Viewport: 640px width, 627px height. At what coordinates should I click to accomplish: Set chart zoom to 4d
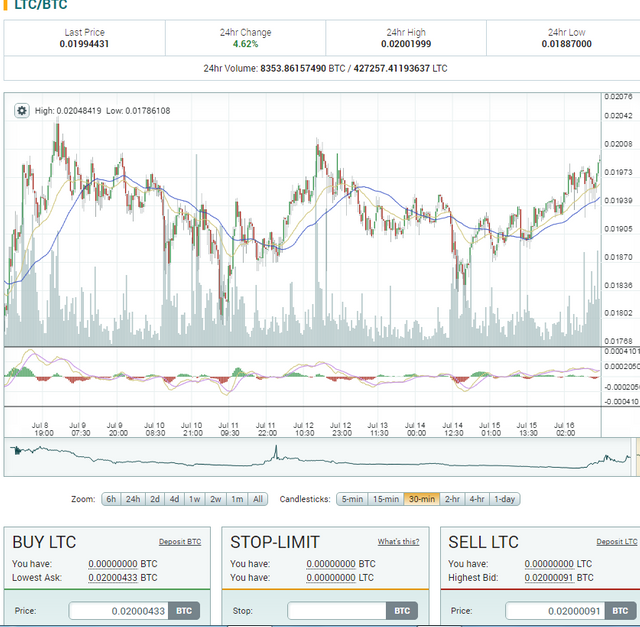pyautogui.click(x=174, y=499)
